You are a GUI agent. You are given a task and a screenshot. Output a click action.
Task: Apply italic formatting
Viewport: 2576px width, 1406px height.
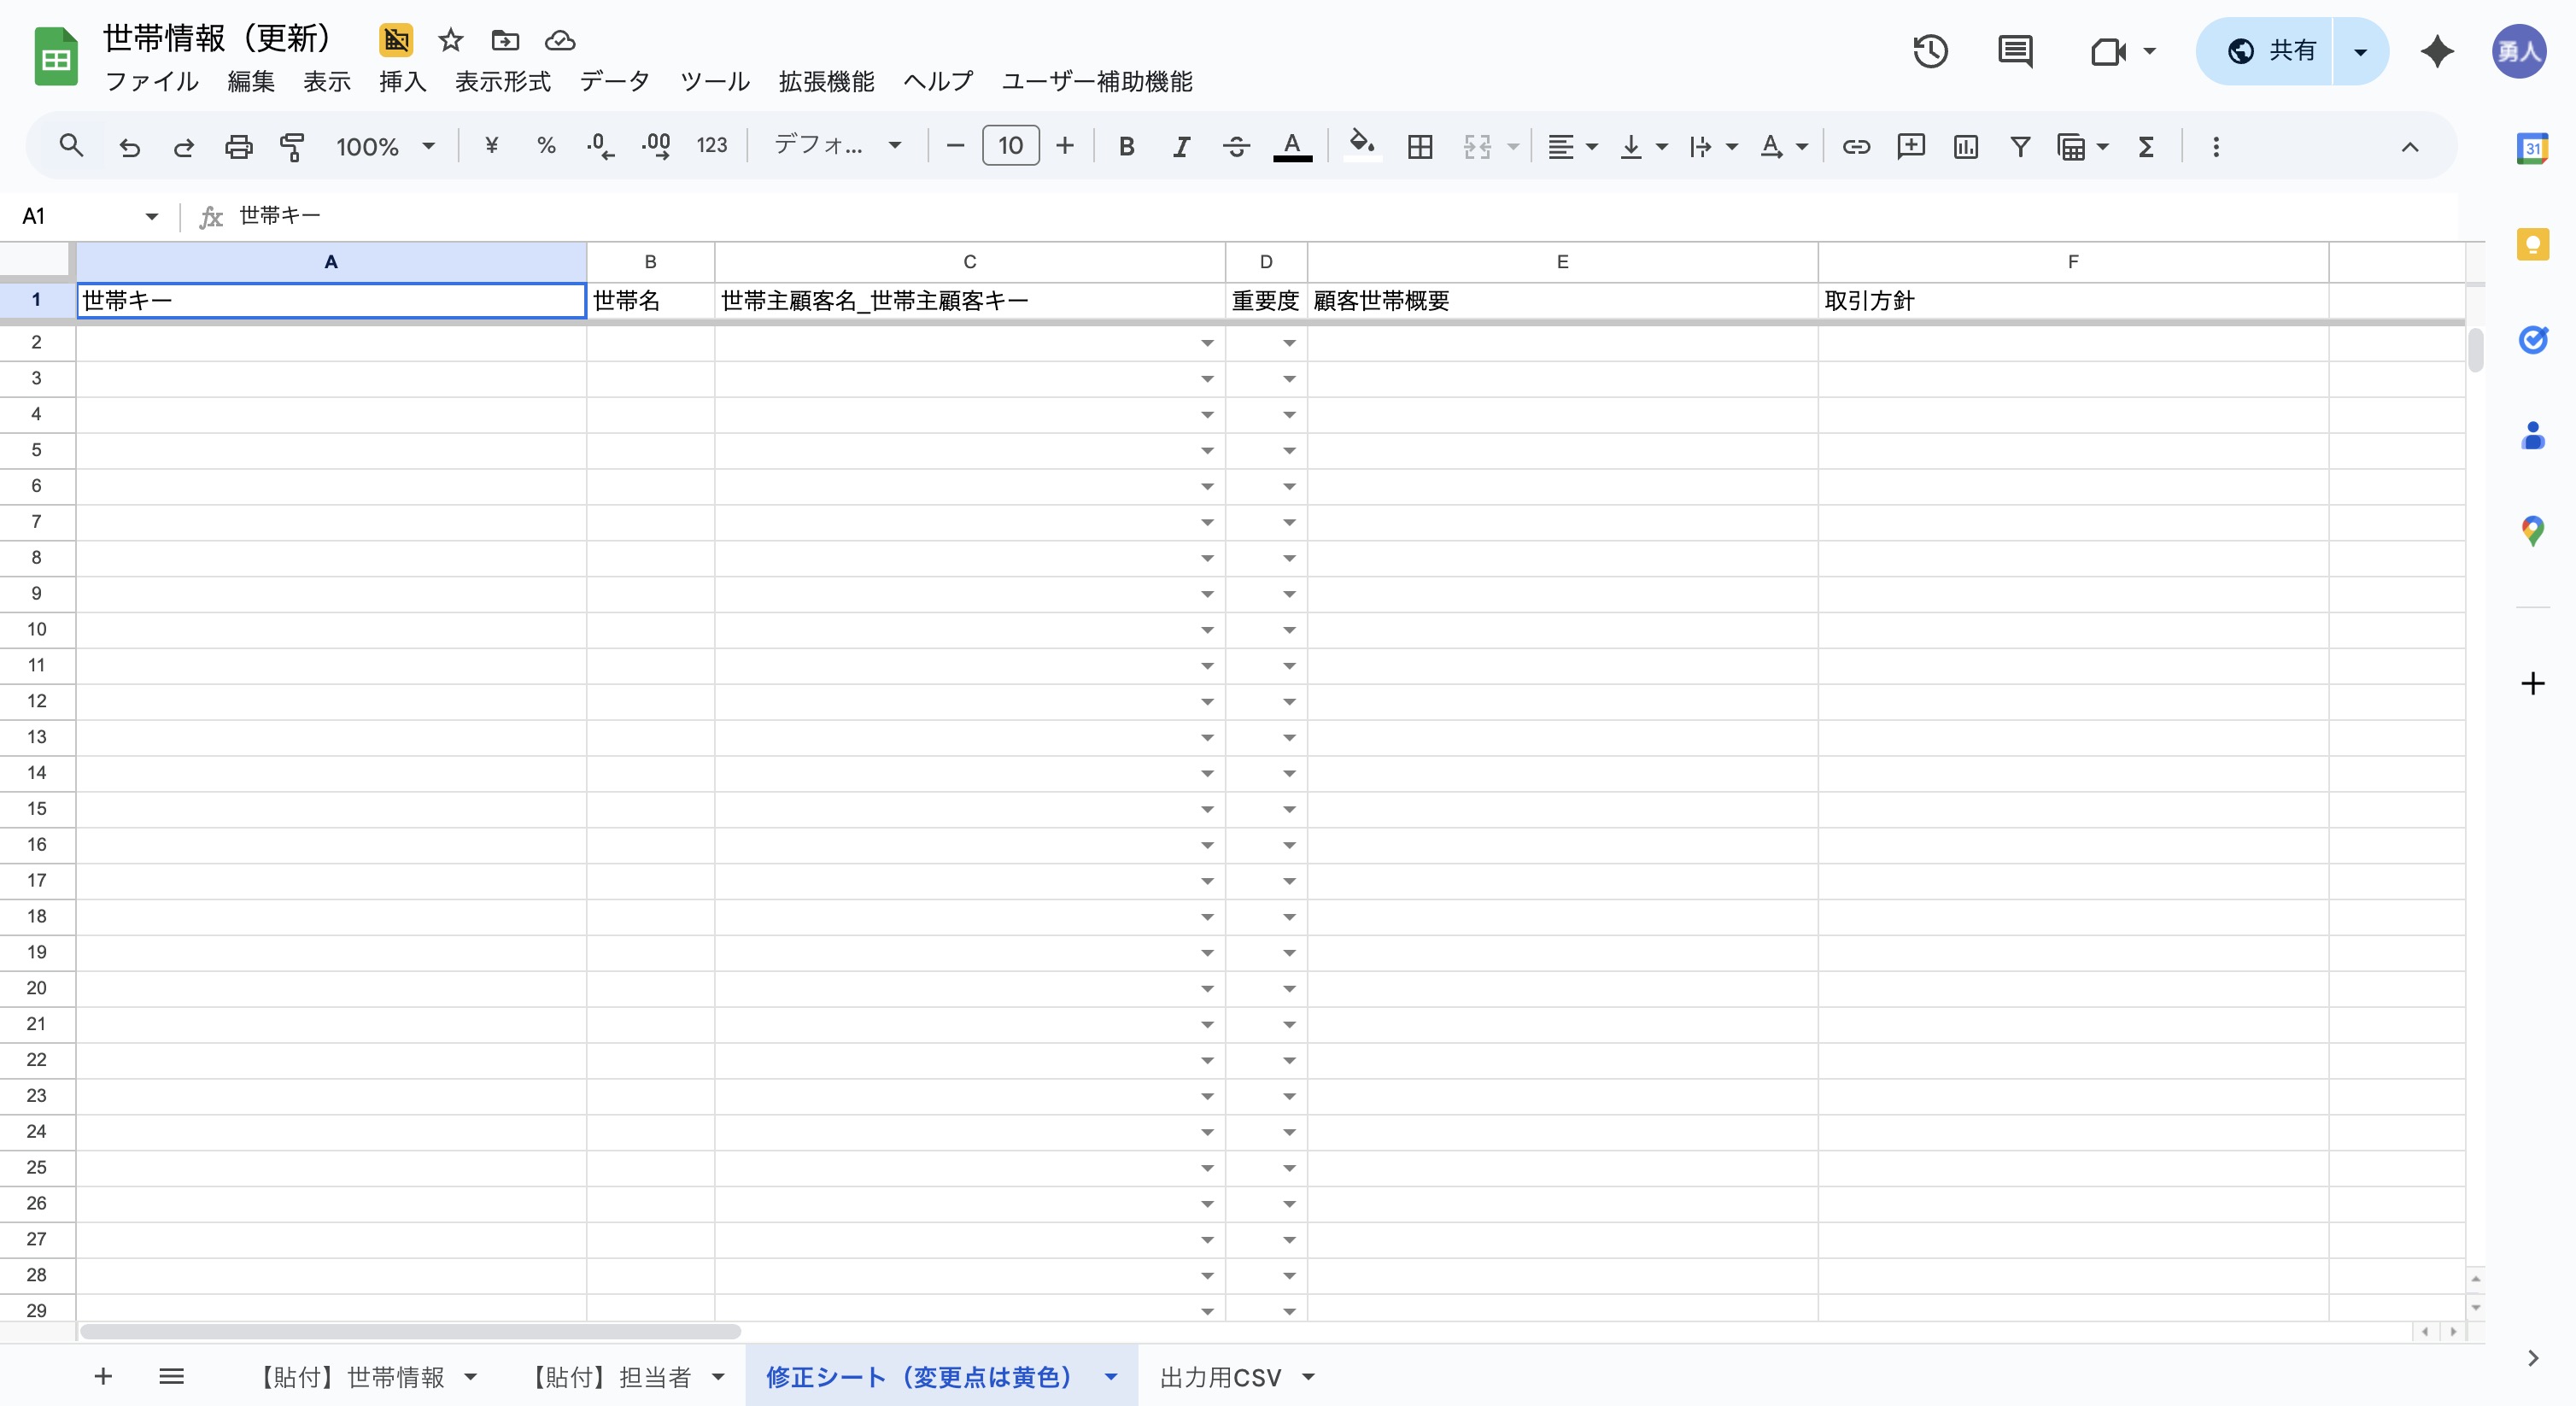point(1181,146)
